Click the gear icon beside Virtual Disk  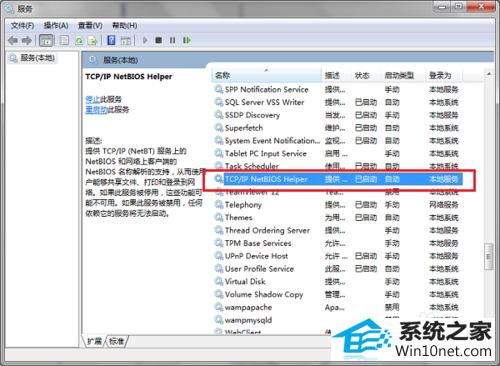click(219, 281)
